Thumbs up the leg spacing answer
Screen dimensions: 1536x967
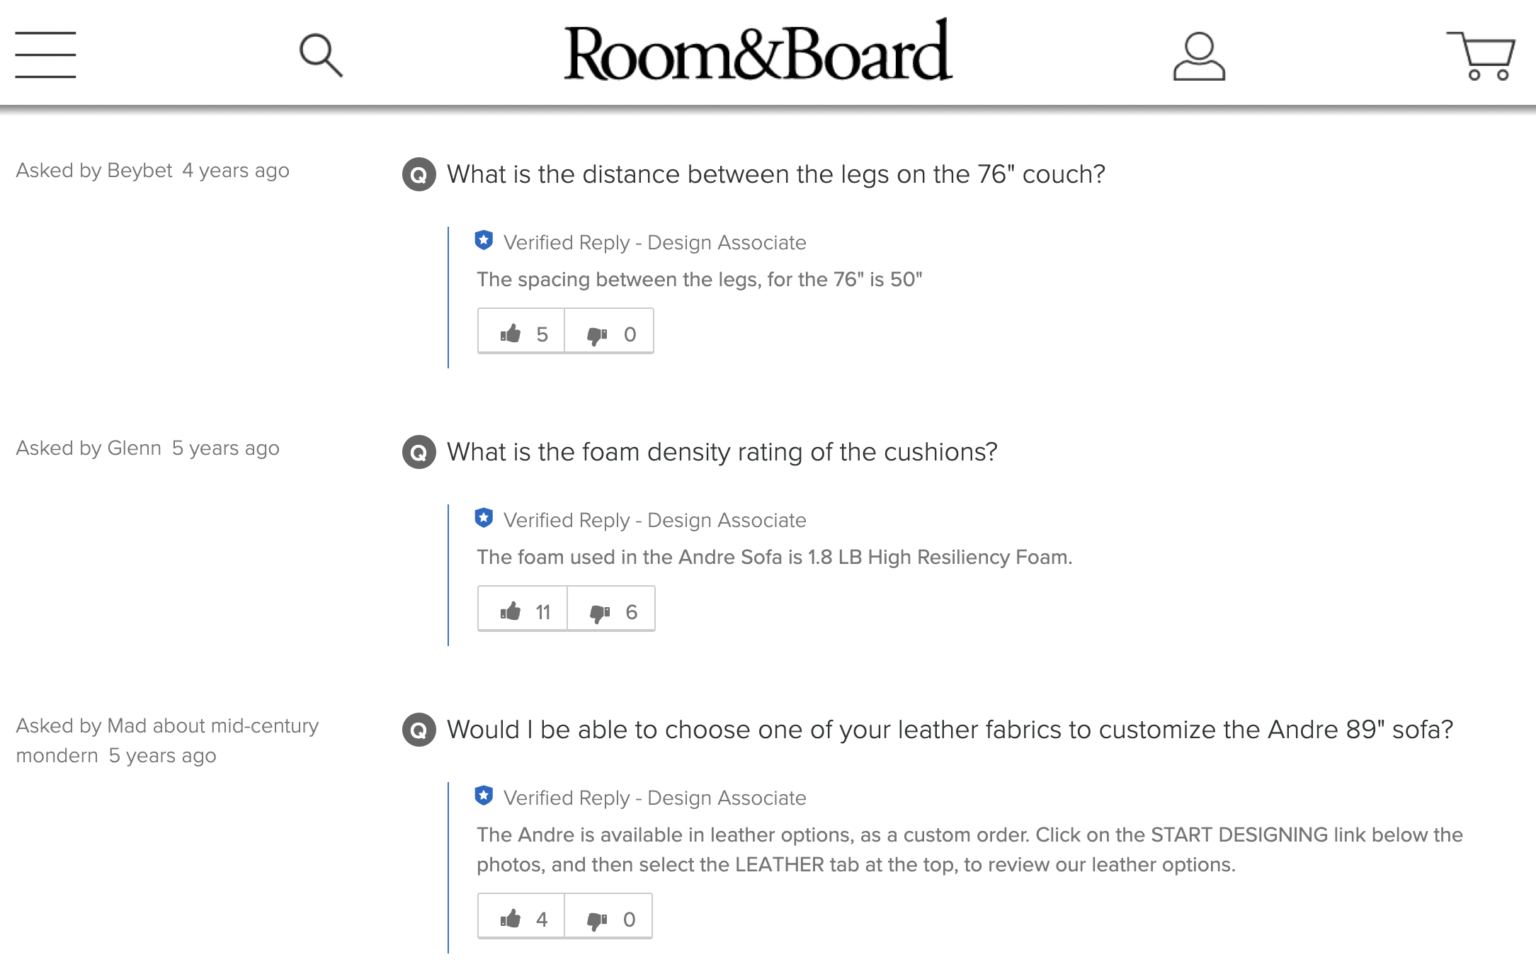coord(521,331)
